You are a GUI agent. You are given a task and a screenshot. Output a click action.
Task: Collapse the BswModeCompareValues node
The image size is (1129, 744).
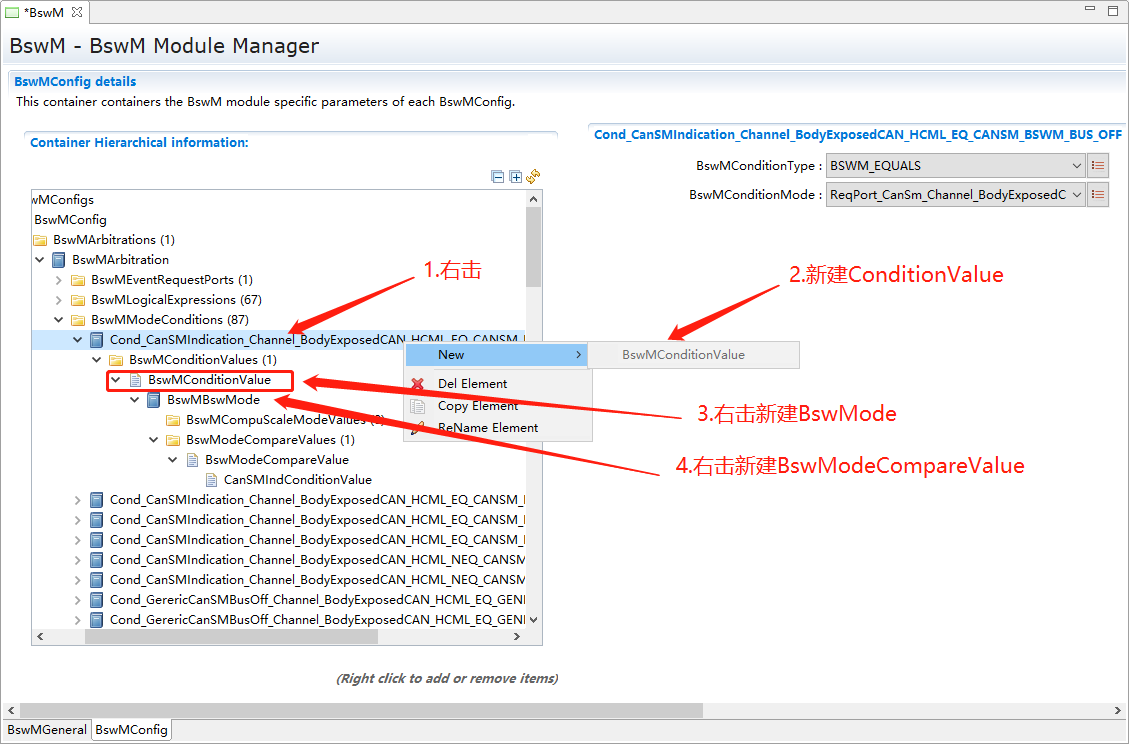click(154, 440)
